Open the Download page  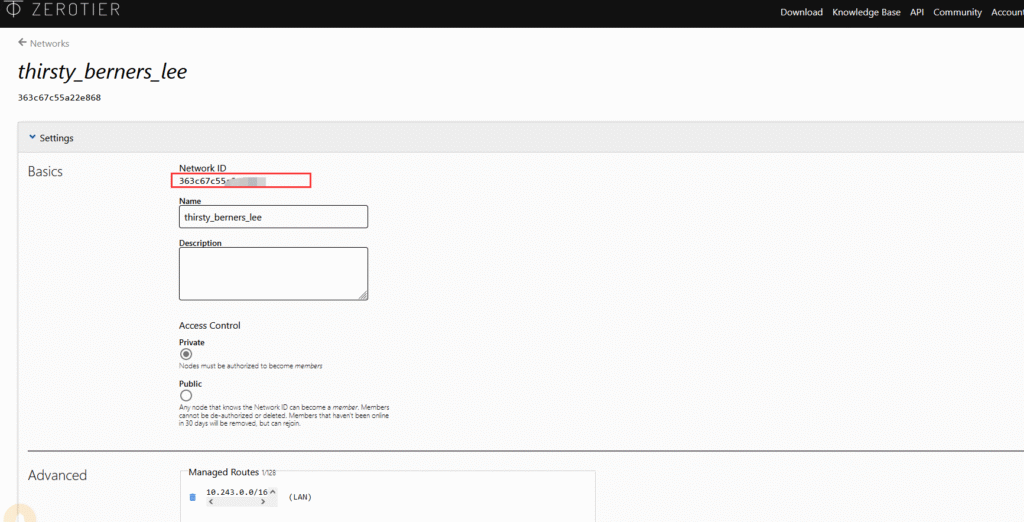point(801,12)
